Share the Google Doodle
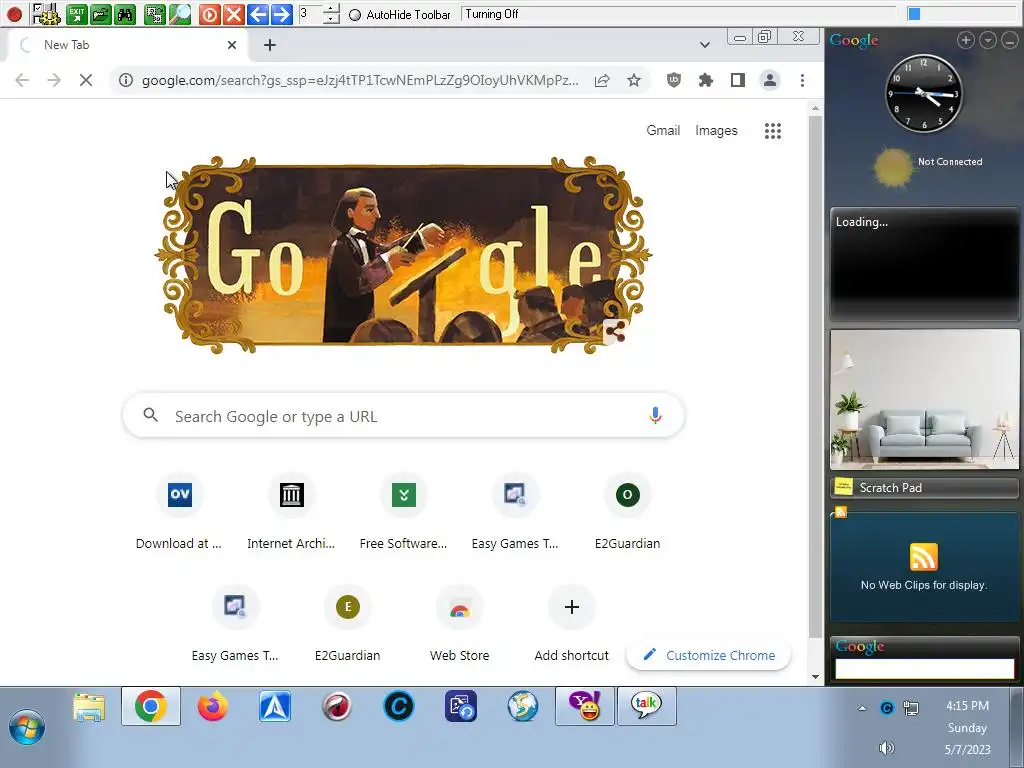The height and width of the screenshot is (768, 1024). pos(615,332)
